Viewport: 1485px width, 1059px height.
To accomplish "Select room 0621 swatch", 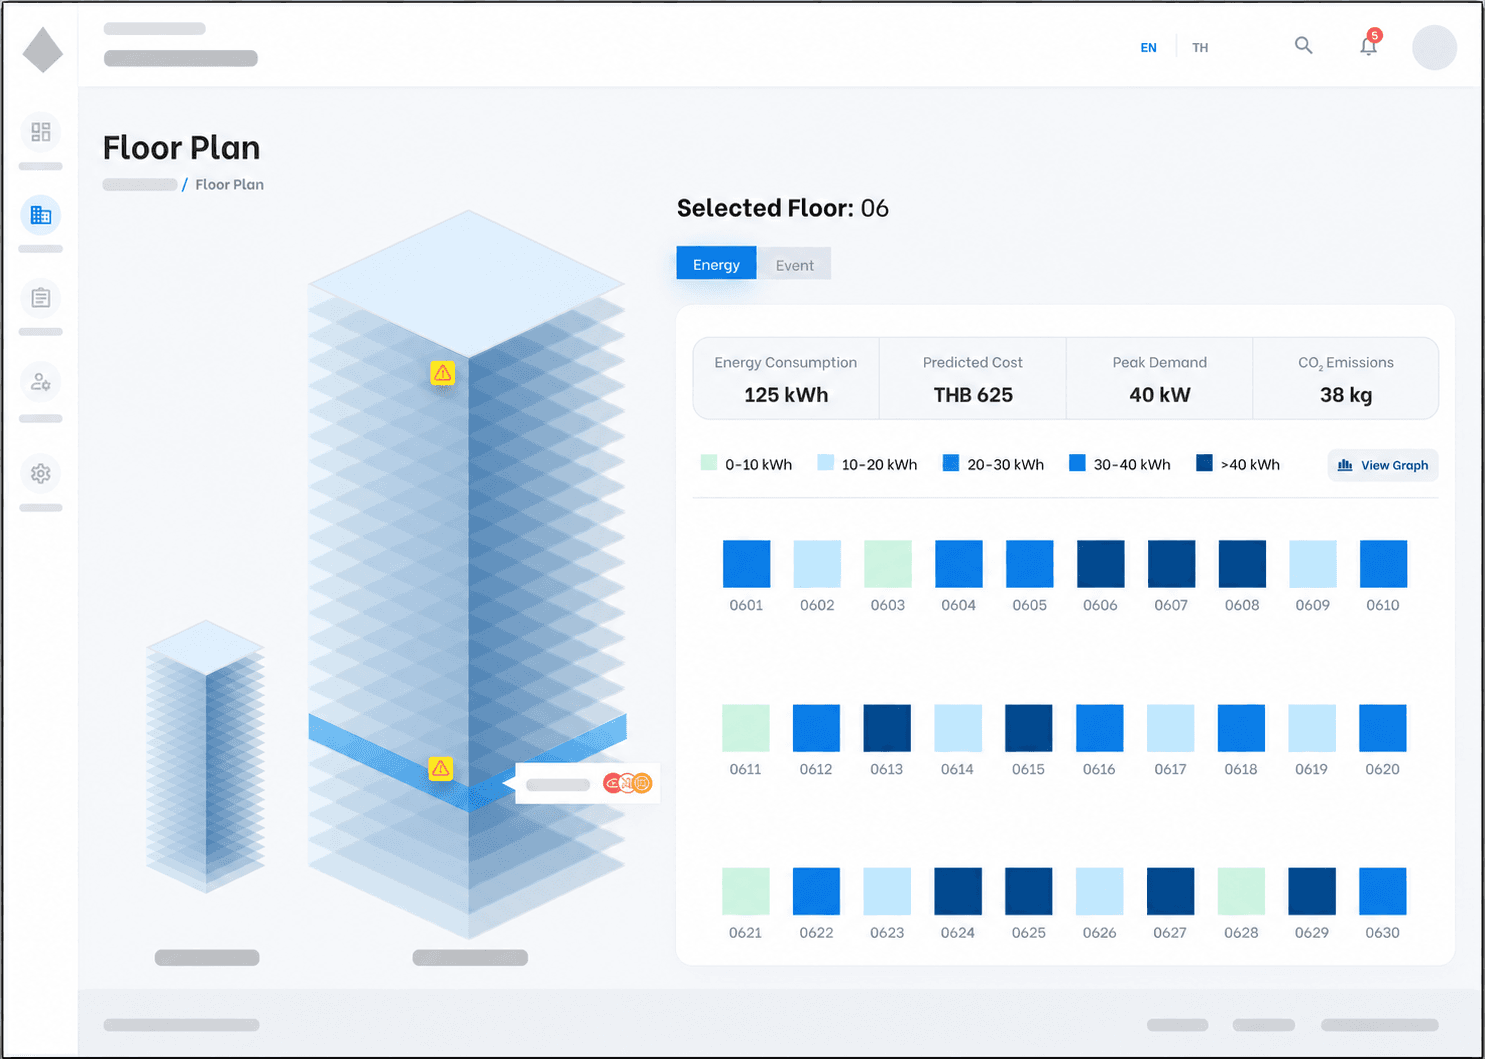I will point(745,891).
